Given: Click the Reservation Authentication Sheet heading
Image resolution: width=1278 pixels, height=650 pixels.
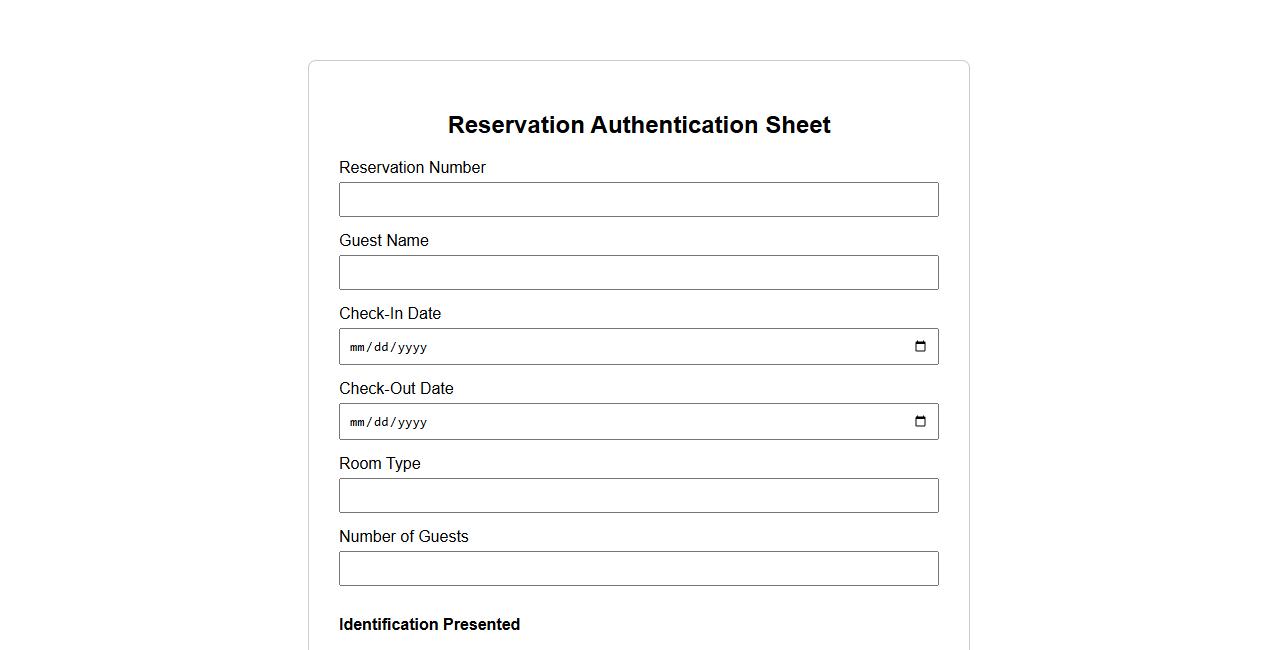Looking at the screenshot, I should click(639, 125).
